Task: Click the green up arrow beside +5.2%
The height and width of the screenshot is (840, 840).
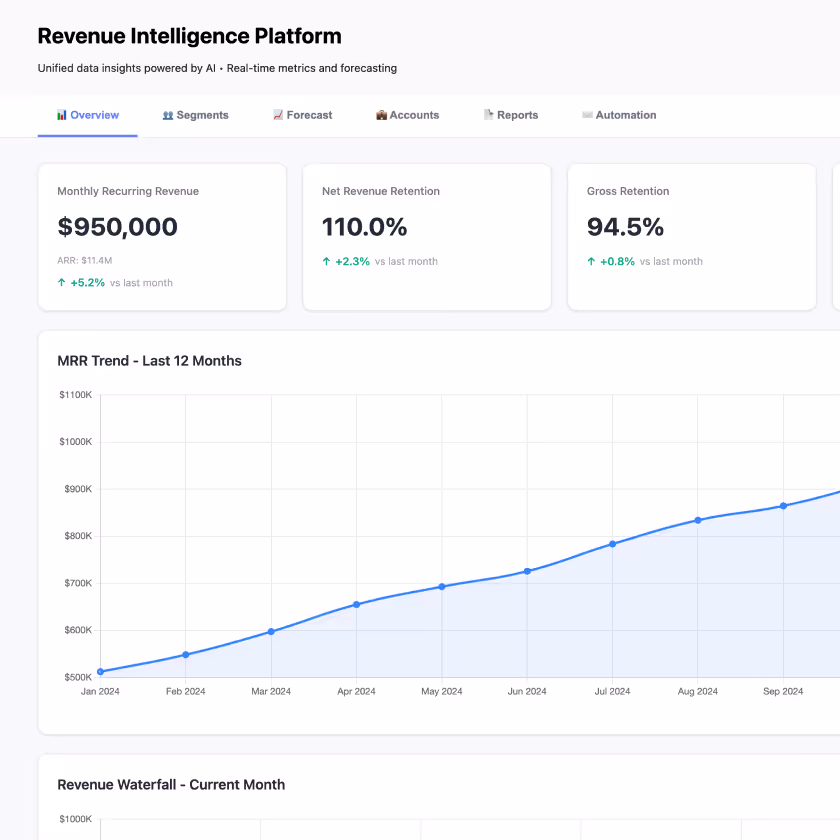Action: point(60,282)
